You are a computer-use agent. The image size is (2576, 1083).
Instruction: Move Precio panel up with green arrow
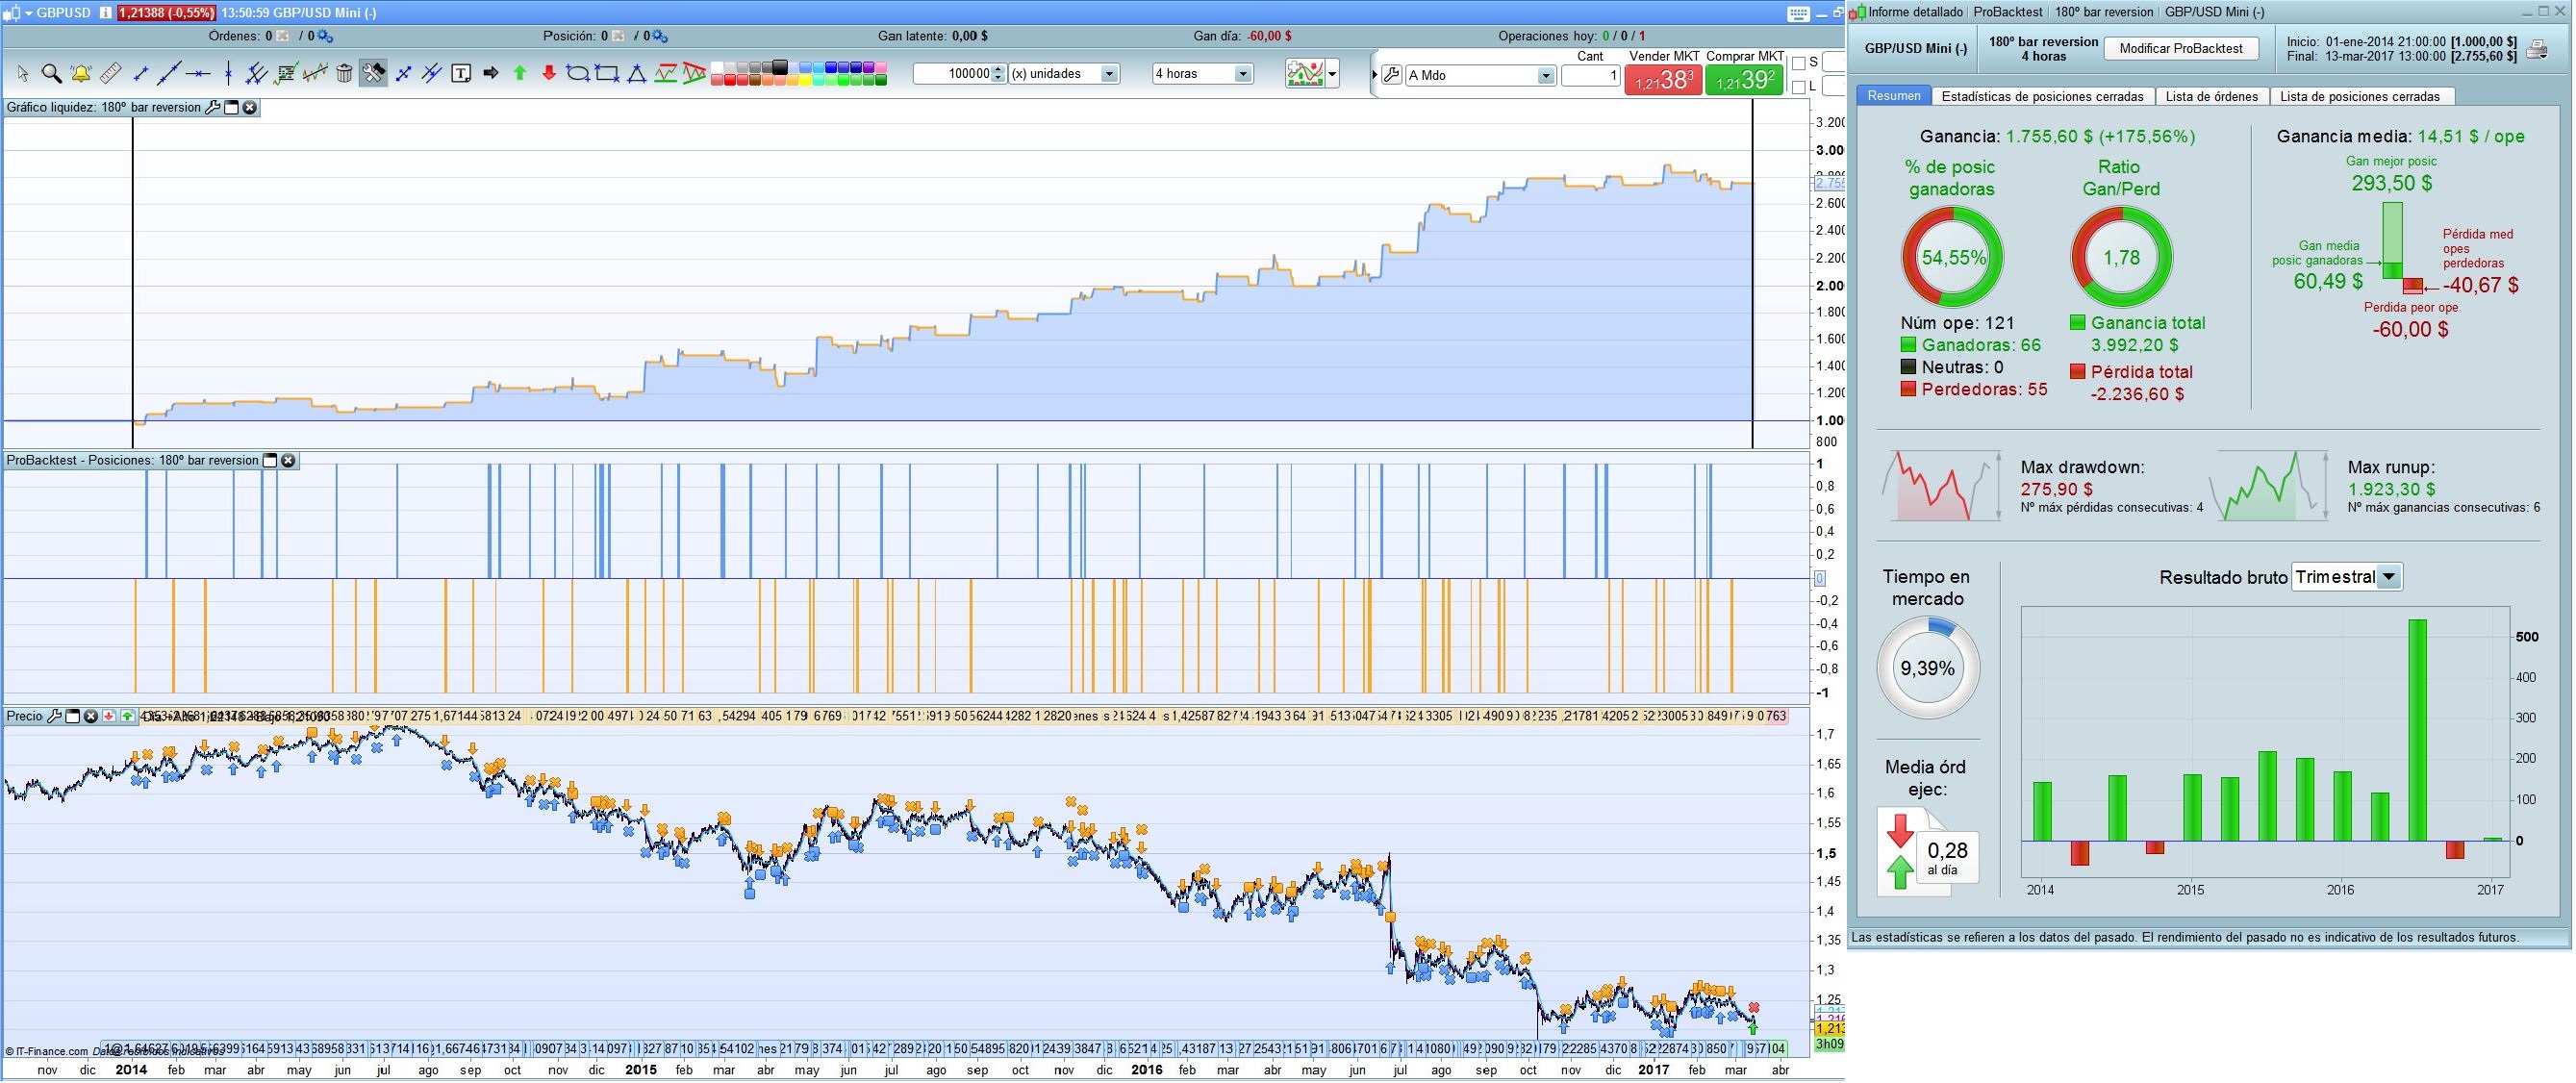[128, 716]
